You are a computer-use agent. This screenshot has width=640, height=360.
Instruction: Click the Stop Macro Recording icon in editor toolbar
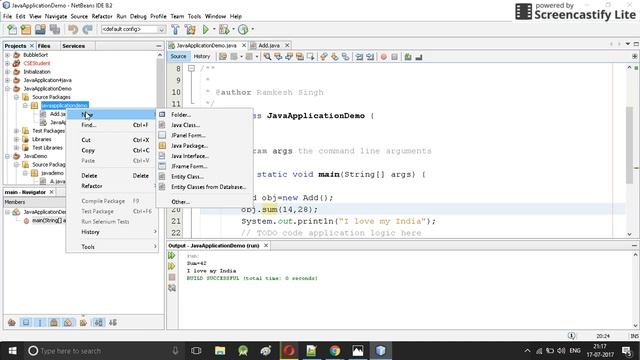pos(394,57)
